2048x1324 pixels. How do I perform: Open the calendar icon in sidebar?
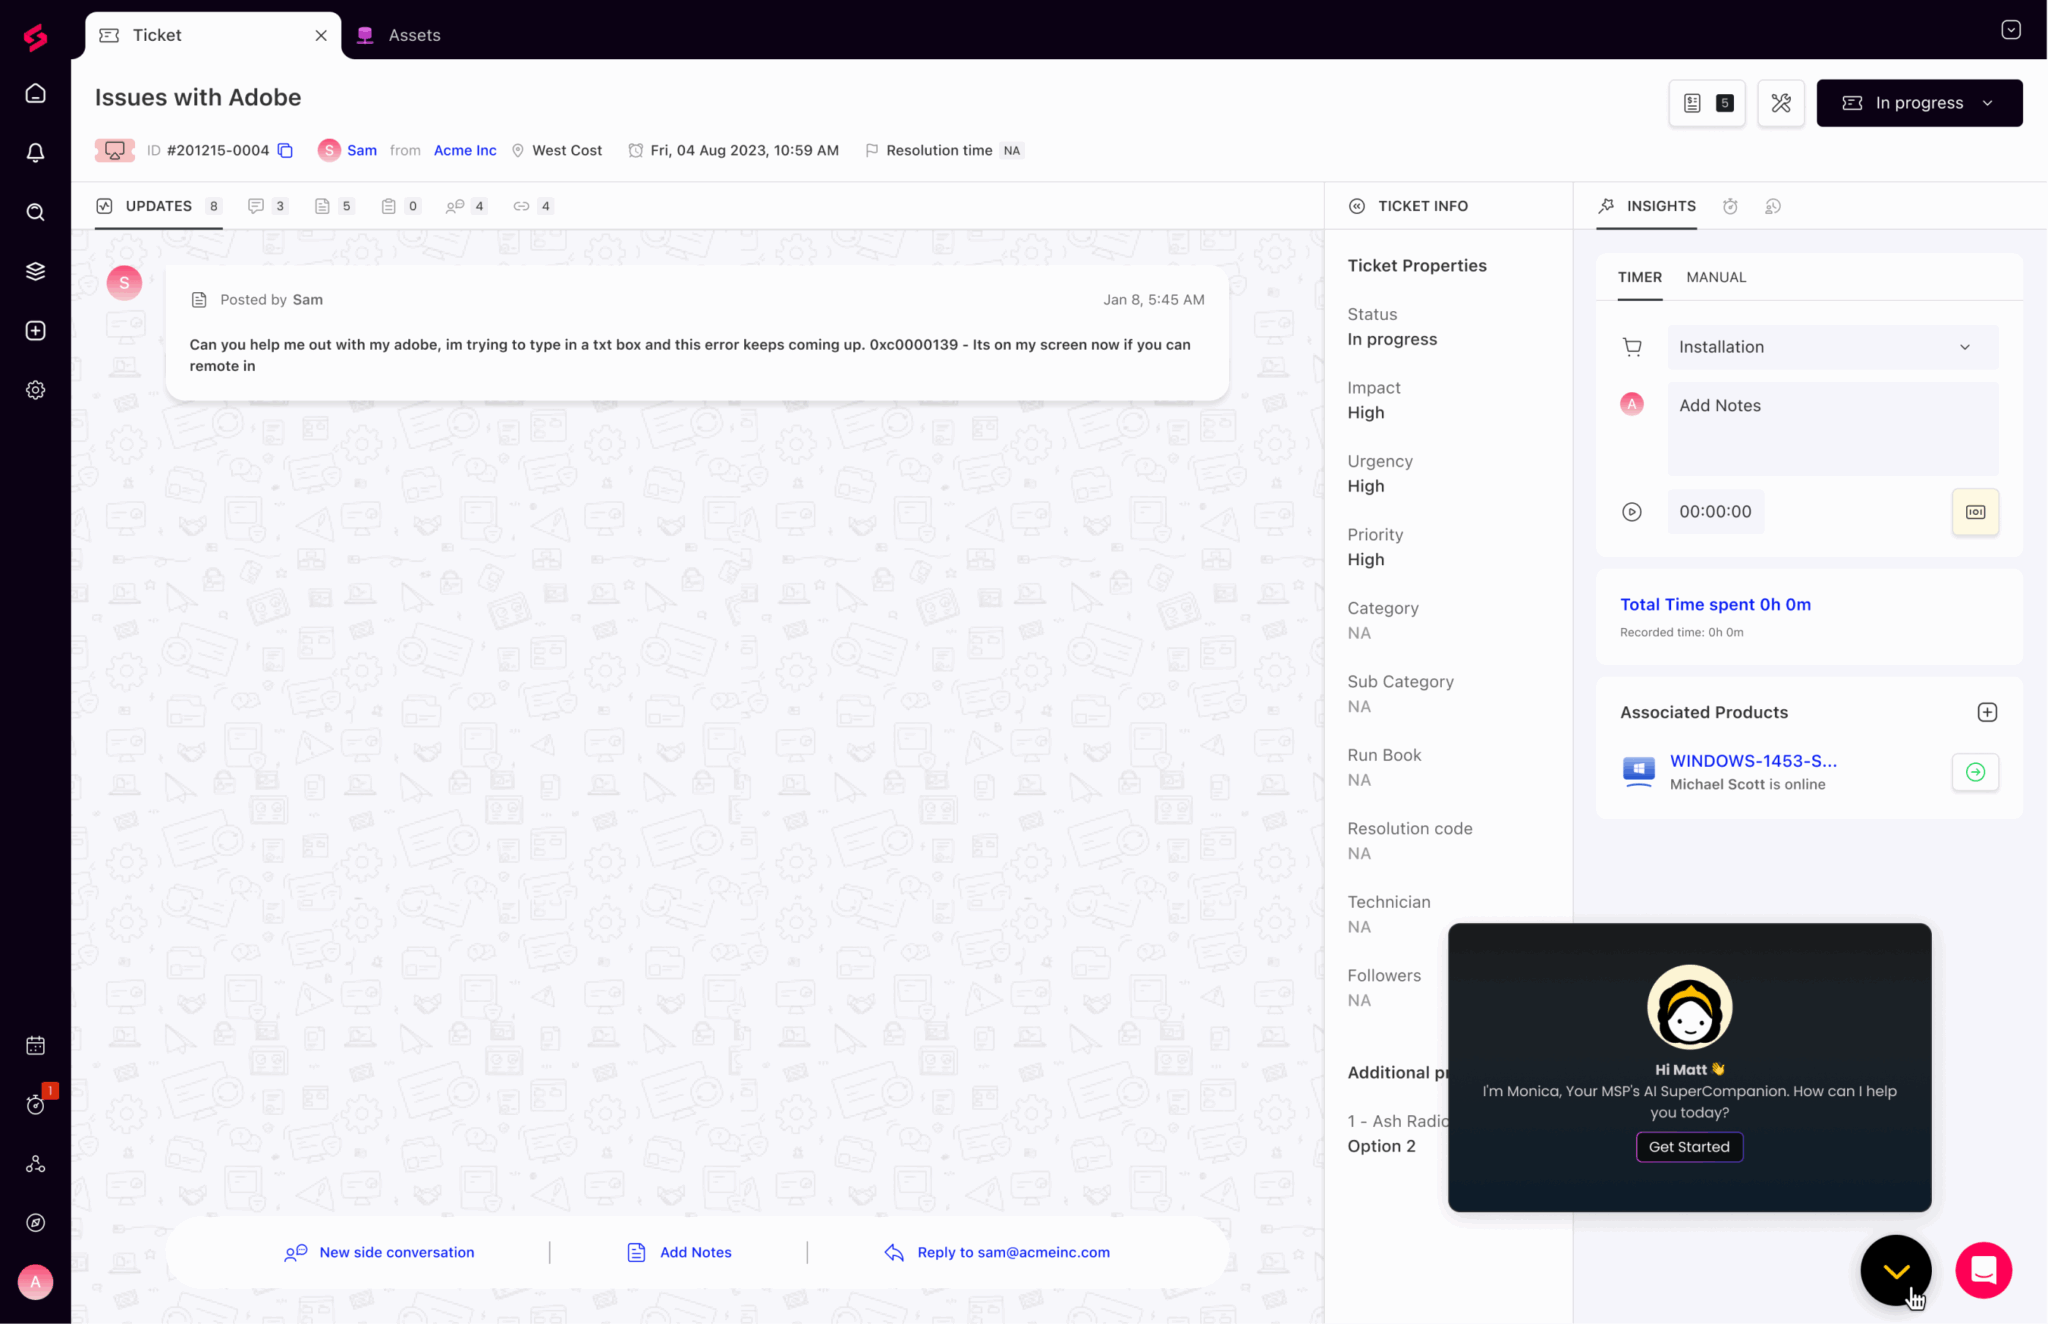click(x=35, y=1046)
